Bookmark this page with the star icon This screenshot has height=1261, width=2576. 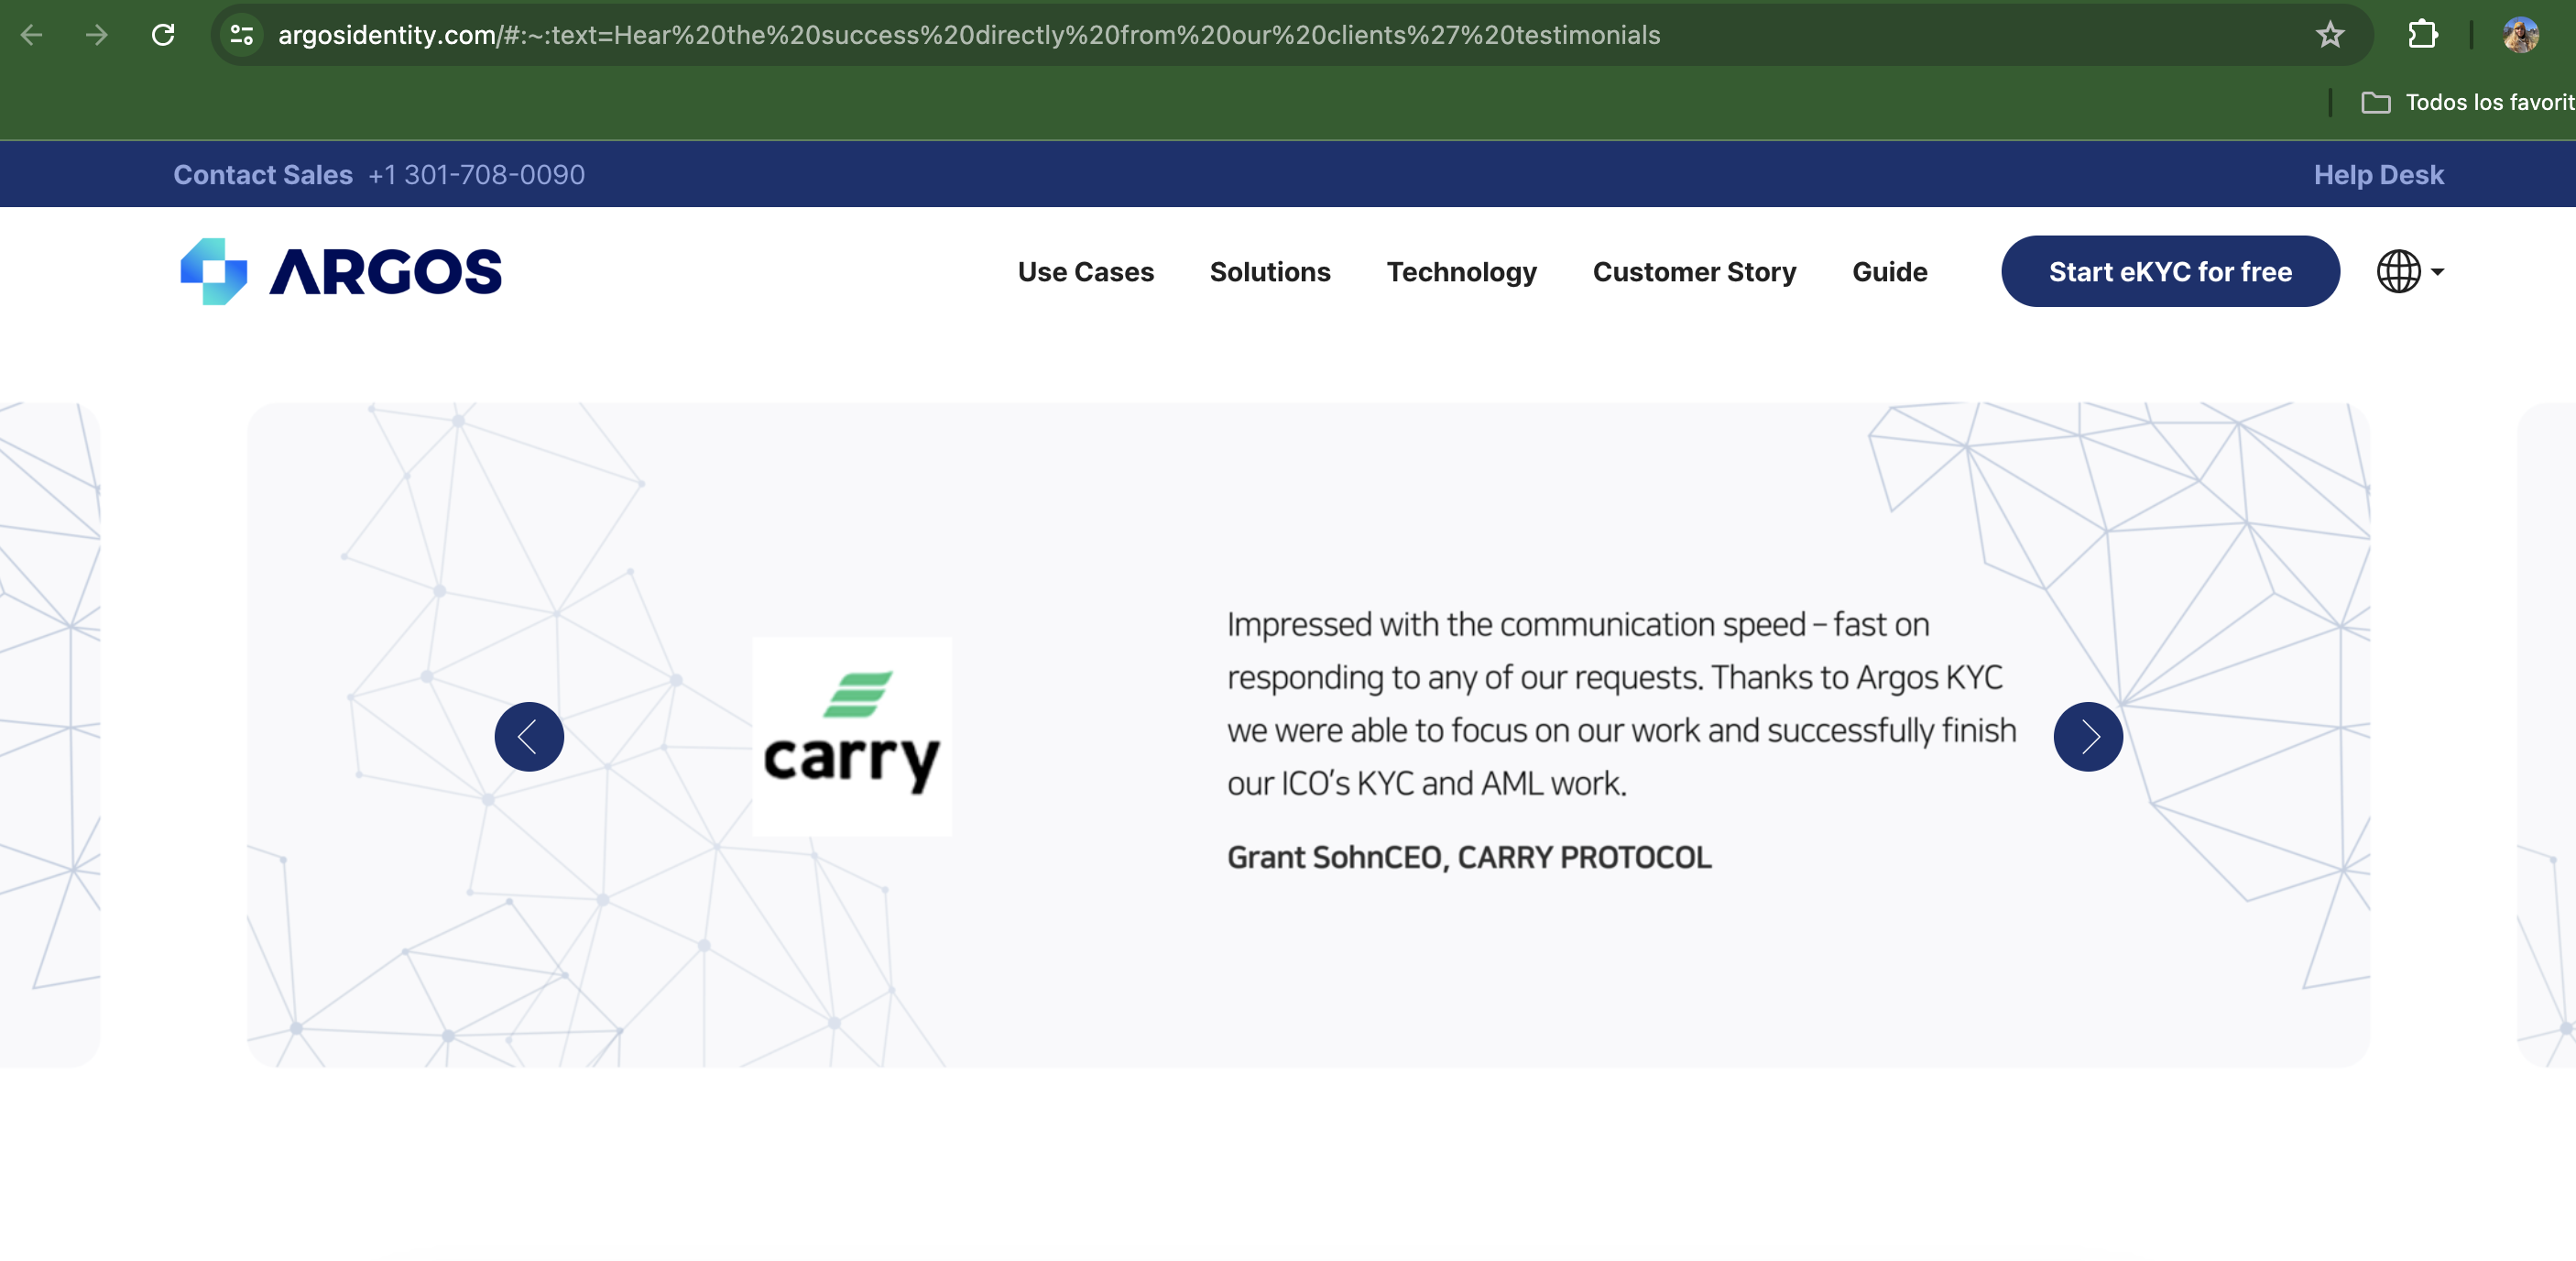tap(2330, 35)
